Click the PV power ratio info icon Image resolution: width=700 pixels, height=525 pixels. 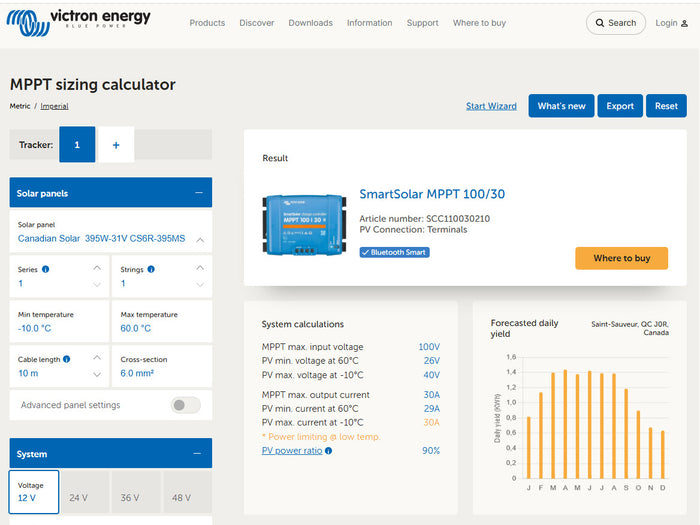328,451
